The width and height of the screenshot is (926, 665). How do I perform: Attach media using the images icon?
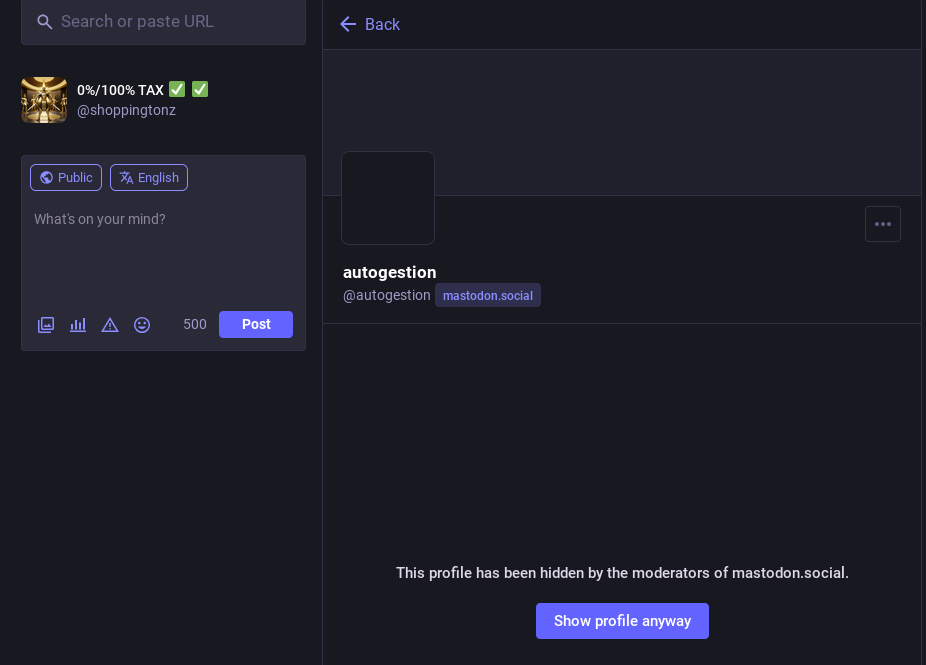[x=46, y=325]
